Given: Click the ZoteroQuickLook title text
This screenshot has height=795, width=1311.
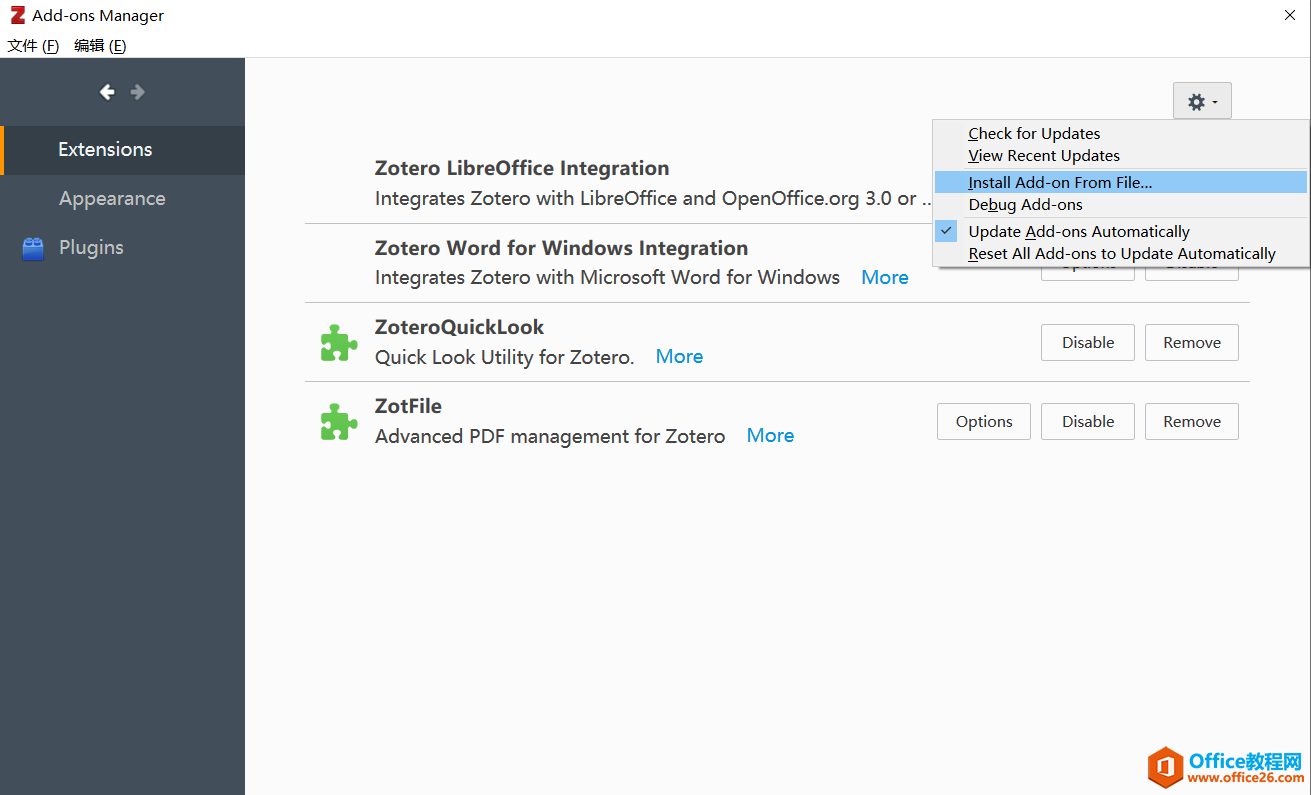Looking at the screenshot, I should [459, 327].
